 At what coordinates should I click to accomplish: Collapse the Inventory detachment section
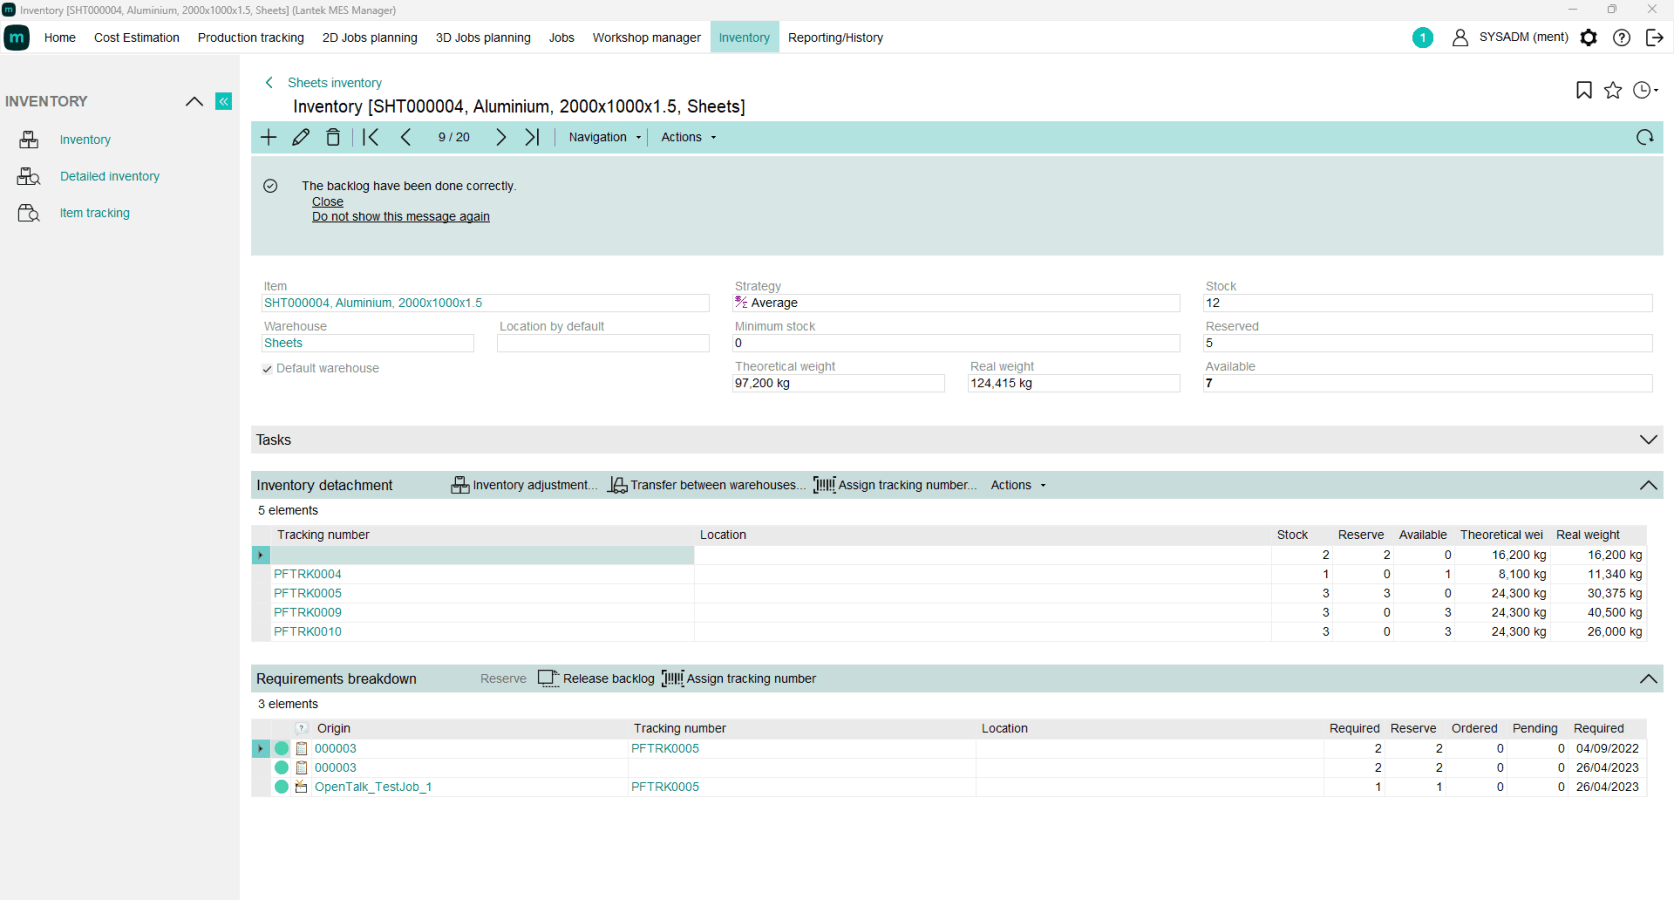(1648, 485)
